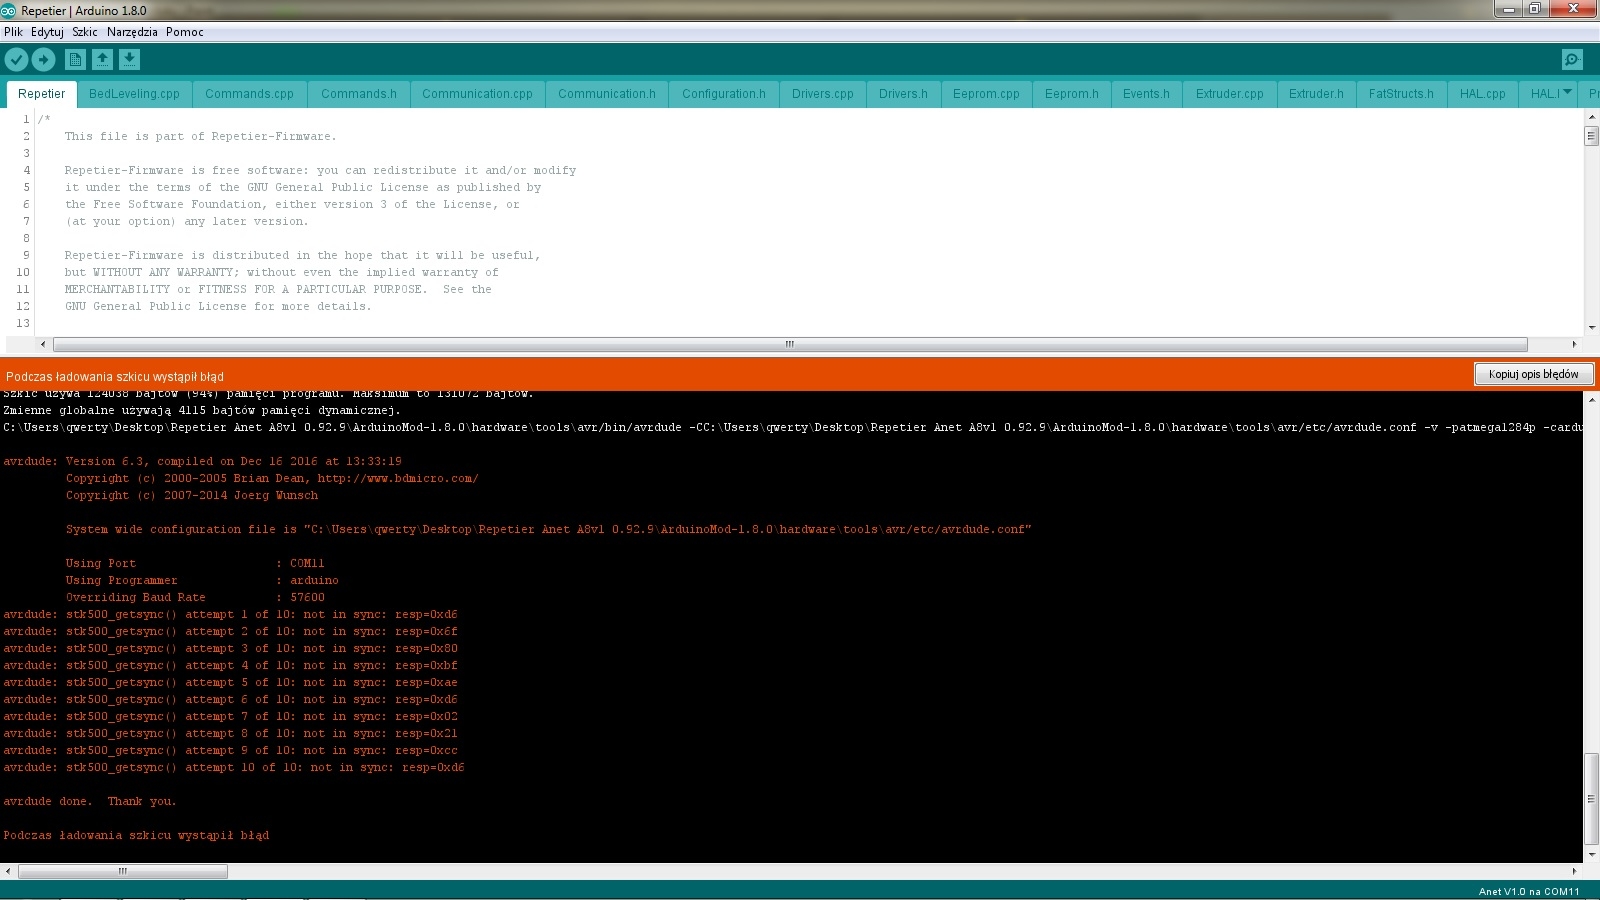Switch to the FatStructs.h tab
Image resolution: width=1600 pixels, height=900 pixels.
click(1401, 94)
